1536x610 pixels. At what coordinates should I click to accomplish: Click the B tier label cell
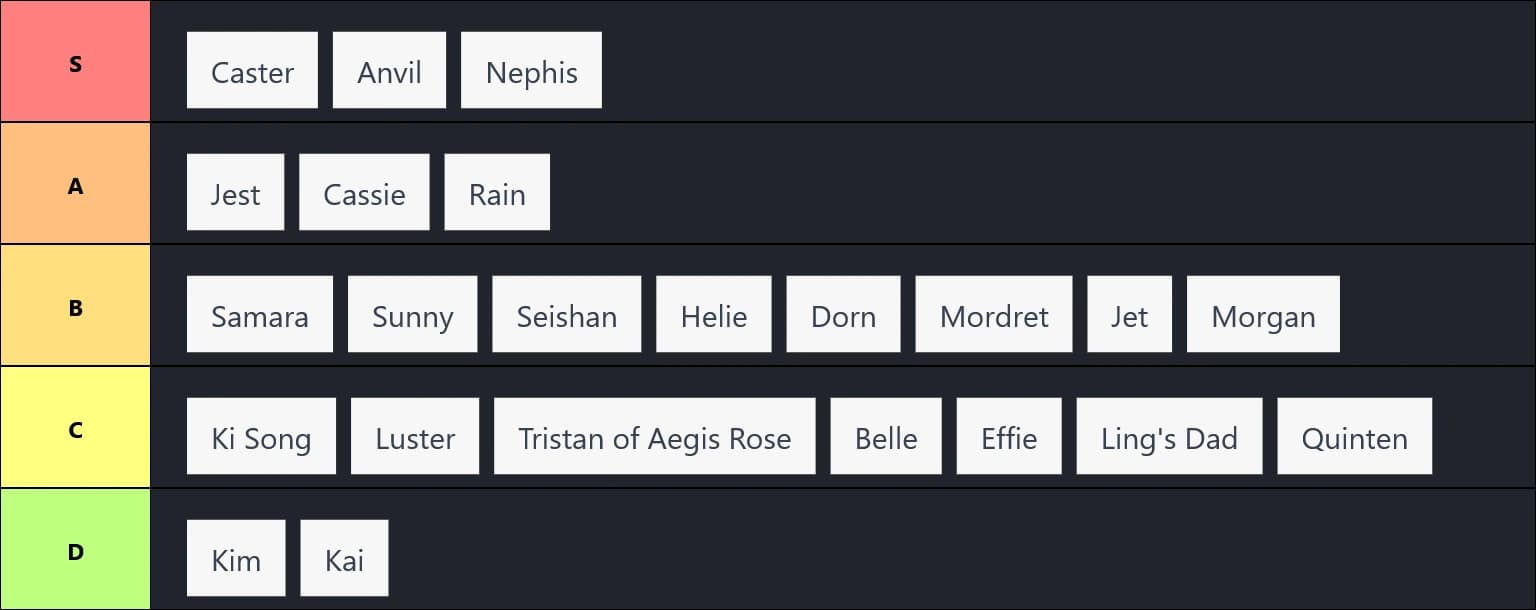75,306
